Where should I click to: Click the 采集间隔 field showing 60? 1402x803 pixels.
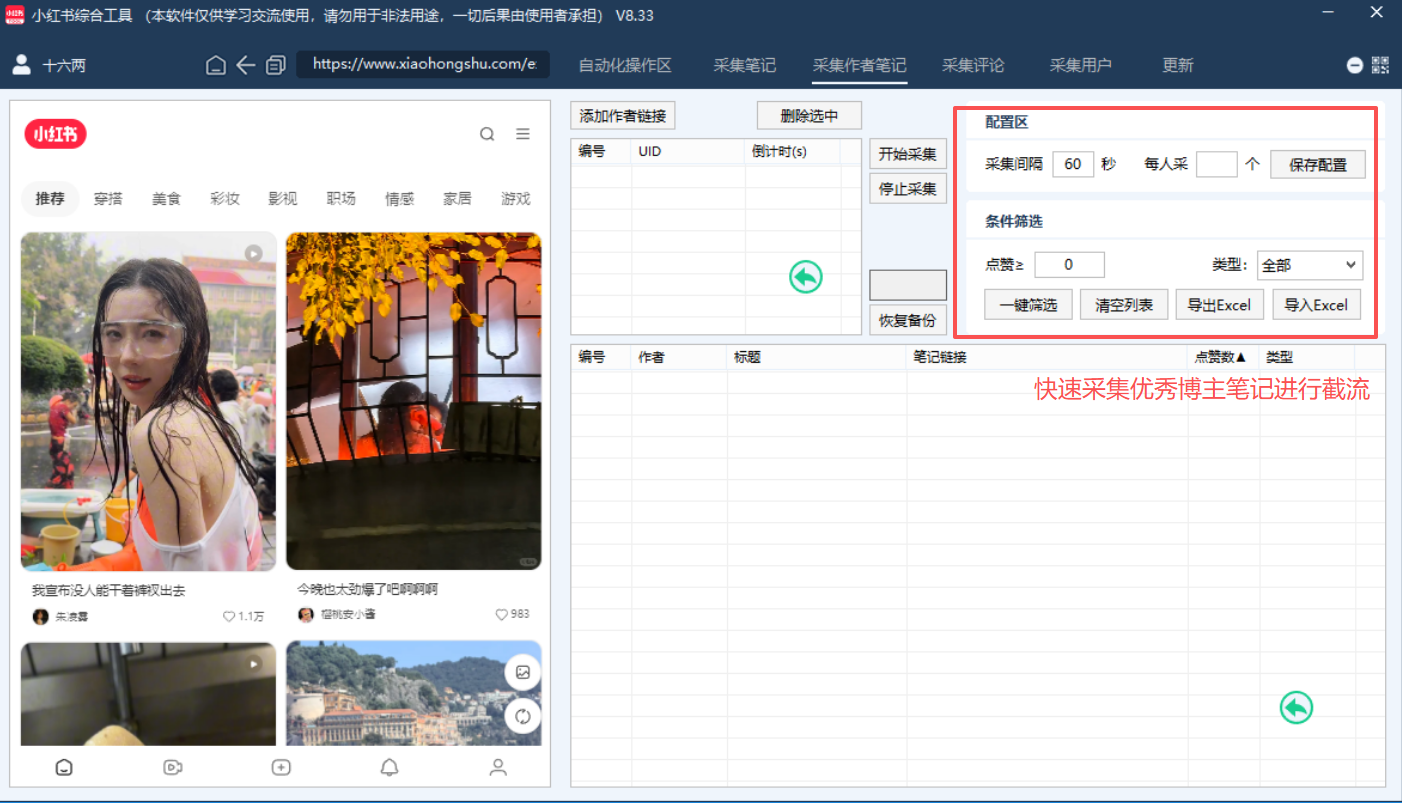tap(1073, 164)
